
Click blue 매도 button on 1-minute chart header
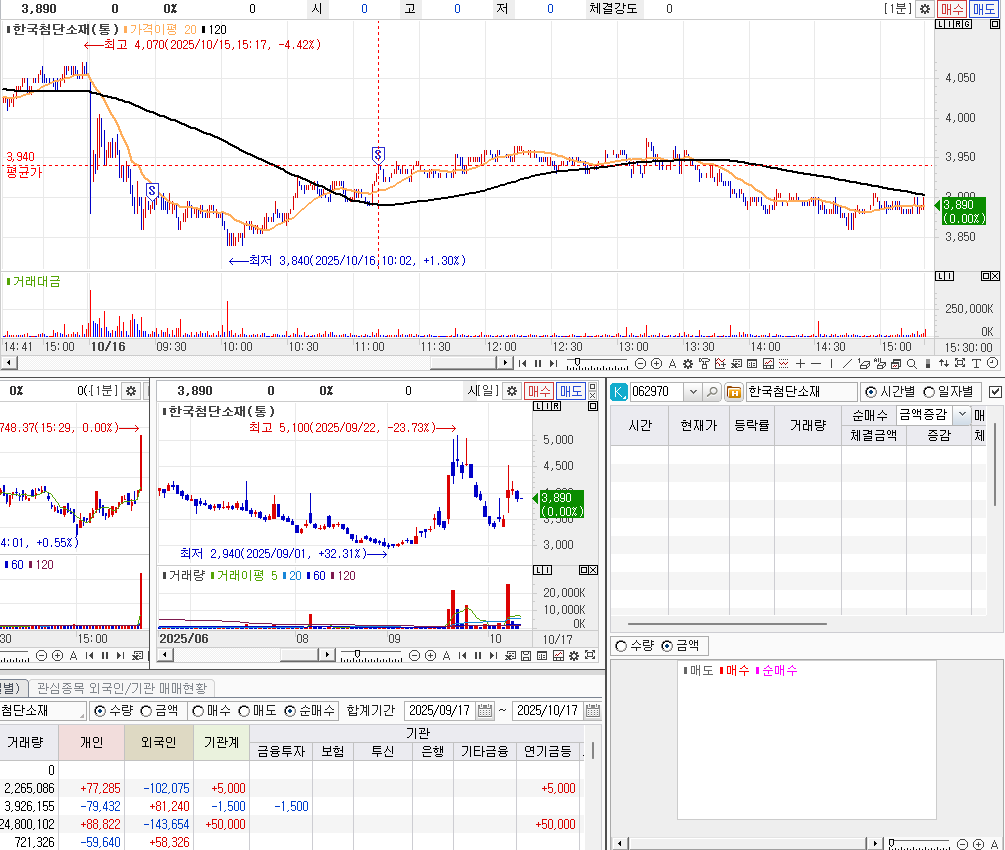pyautogui.click(x=983, y=9)
